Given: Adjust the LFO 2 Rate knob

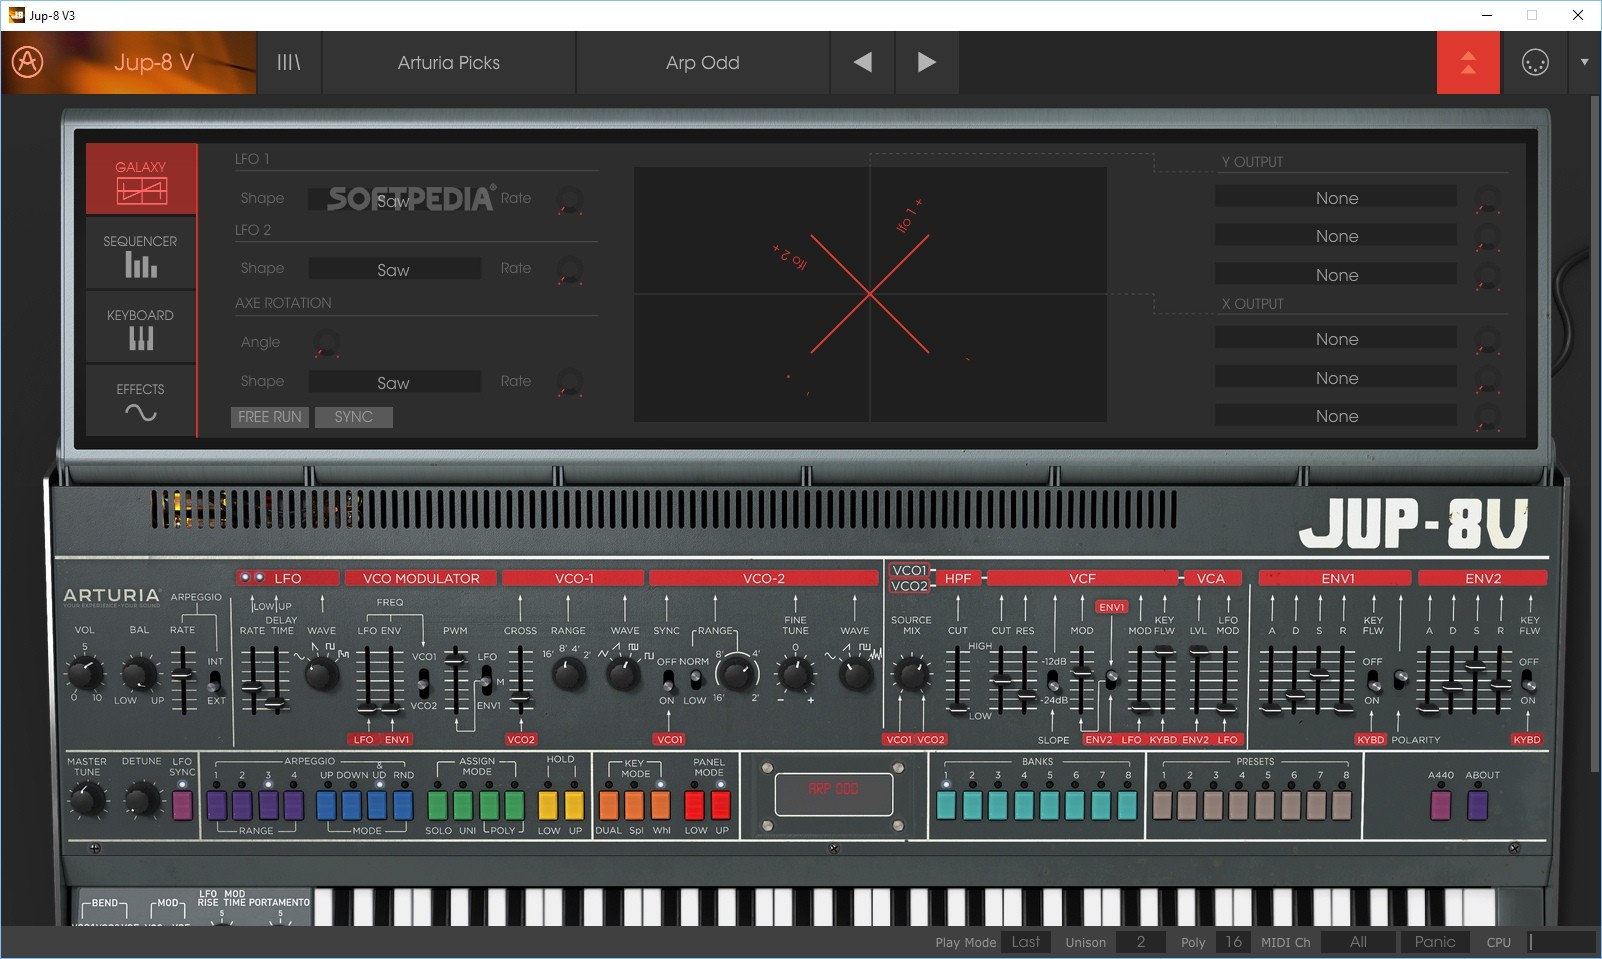Looking at the screenshot, I should click(570, 269).
